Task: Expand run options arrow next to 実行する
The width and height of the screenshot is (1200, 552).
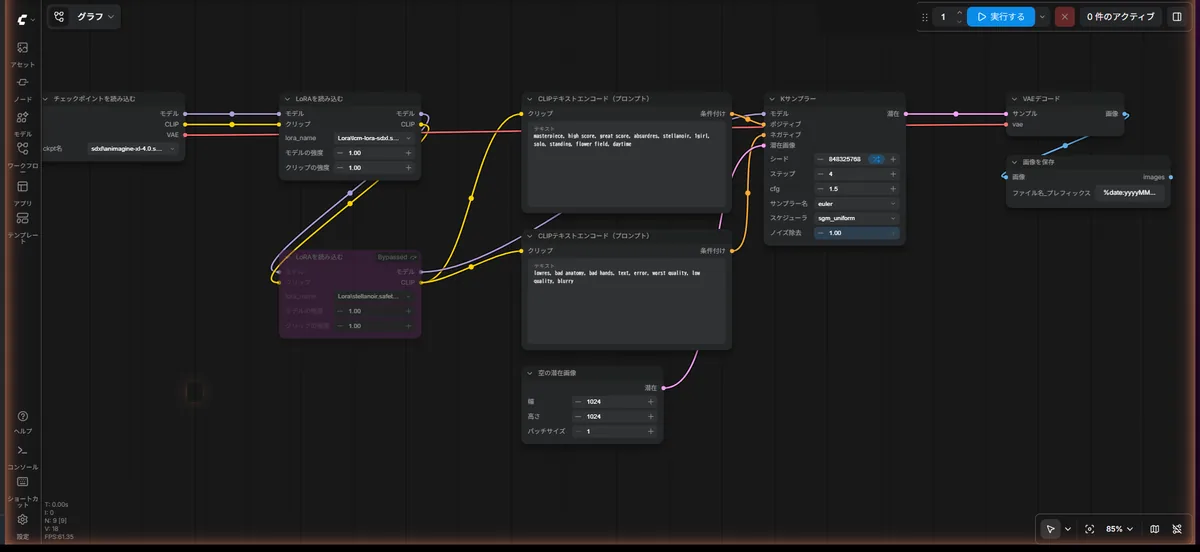Action: (x=1042, y=17)
